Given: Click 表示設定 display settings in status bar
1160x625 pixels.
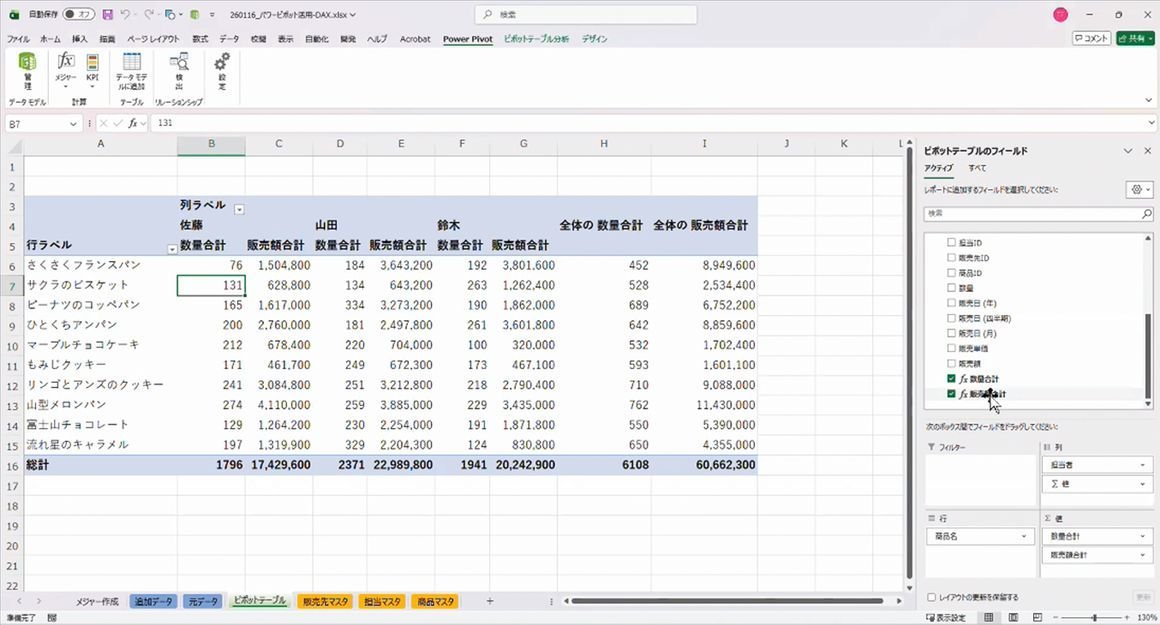Looking at the screenshot, I should [946, 617].
